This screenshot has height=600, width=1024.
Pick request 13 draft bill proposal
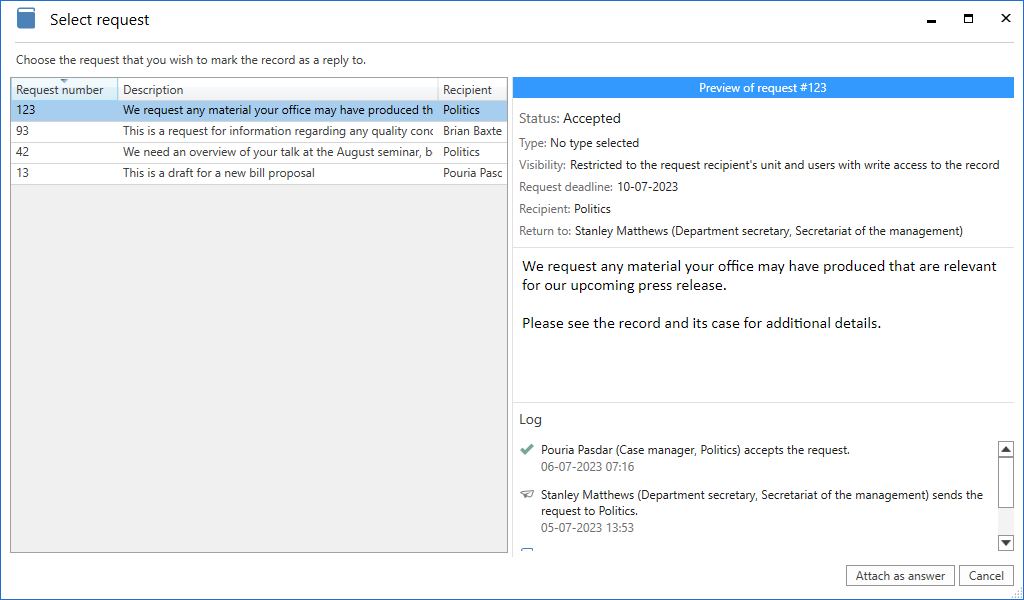coord(218,173)
